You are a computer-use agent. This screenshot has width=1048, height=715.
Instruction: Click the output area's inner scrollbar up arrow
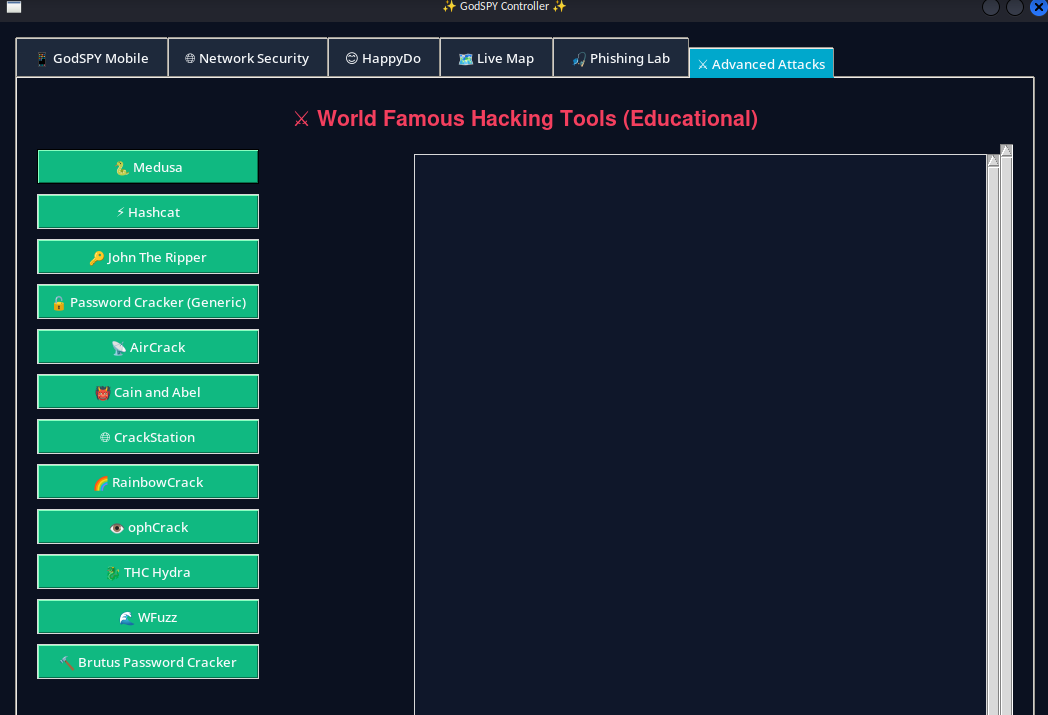(x=993, y=160)
